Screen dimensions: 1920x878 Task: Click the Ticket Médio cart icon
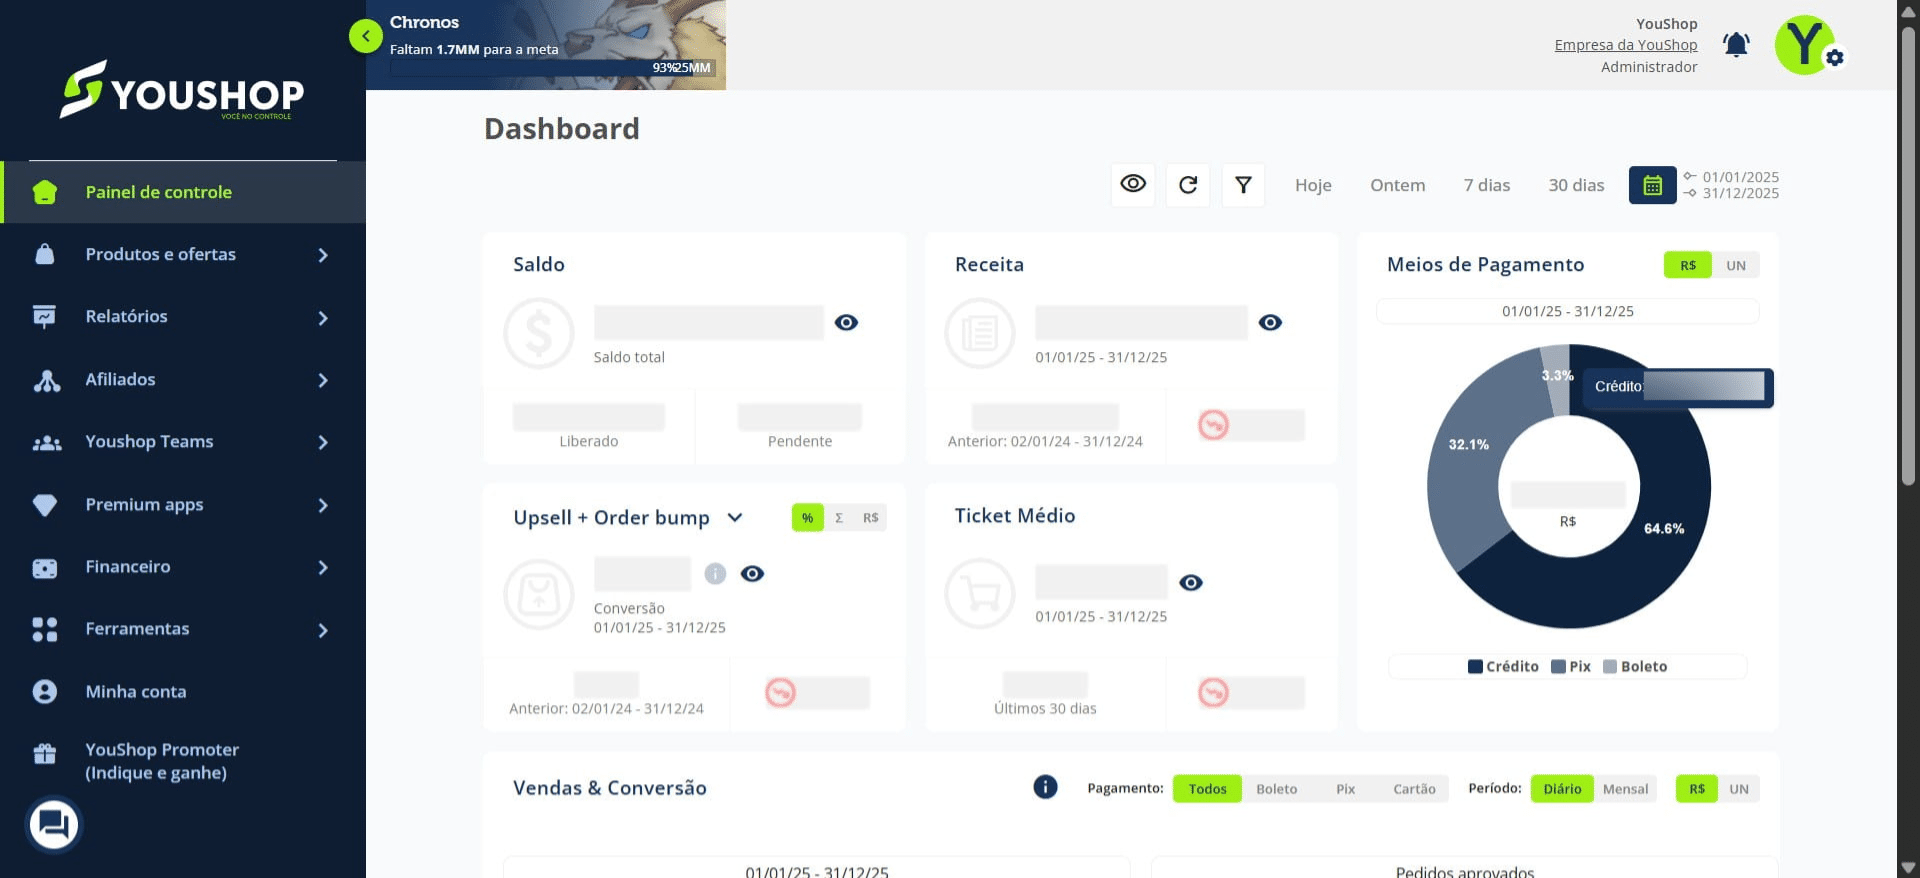[980, 593]
